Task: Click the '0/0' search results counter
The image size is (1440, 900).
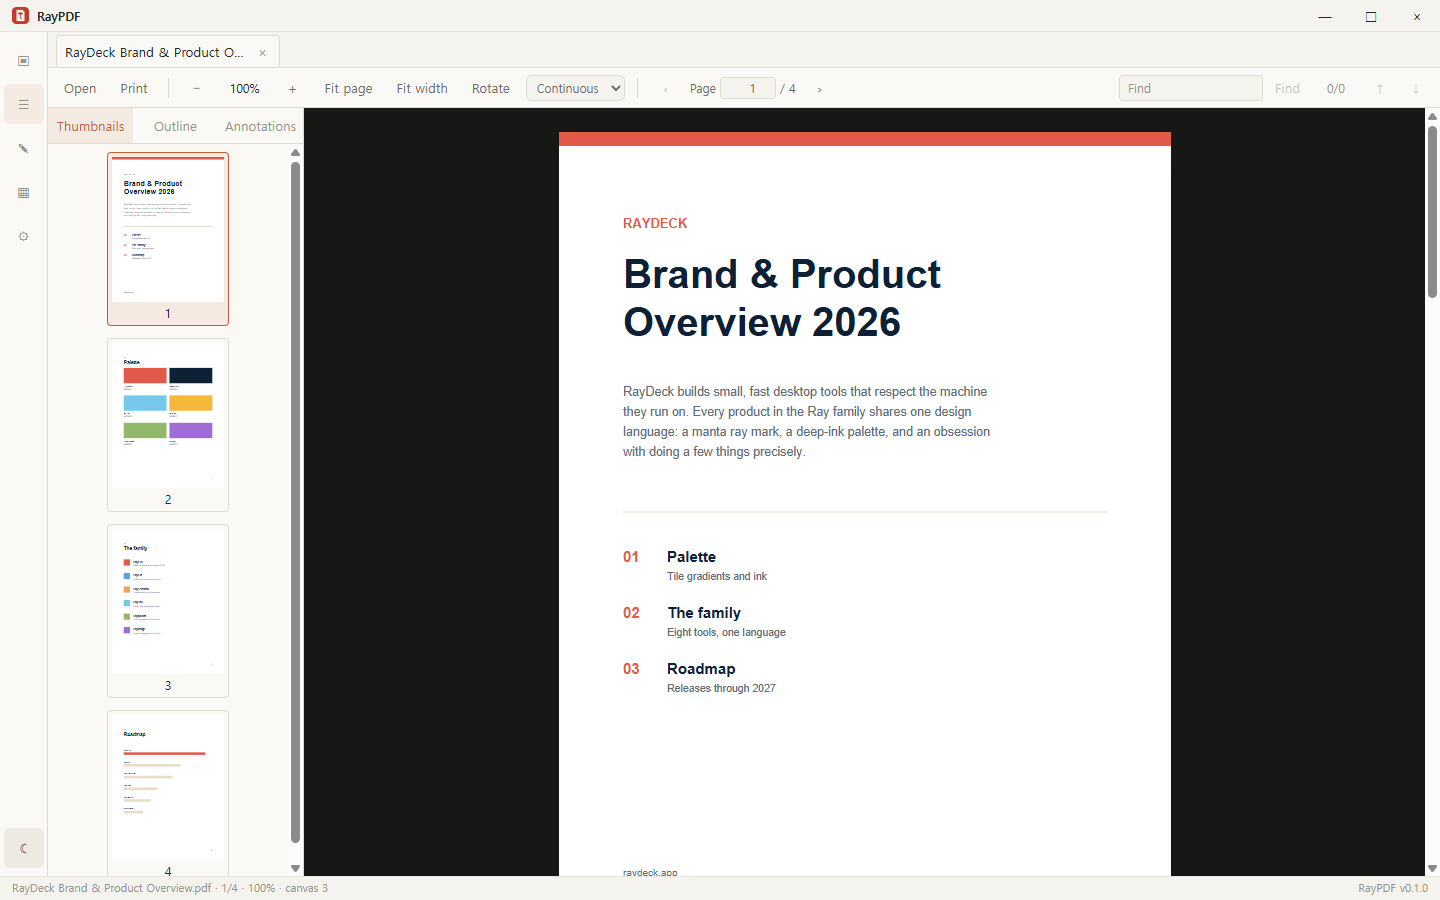Action: 1336,88
